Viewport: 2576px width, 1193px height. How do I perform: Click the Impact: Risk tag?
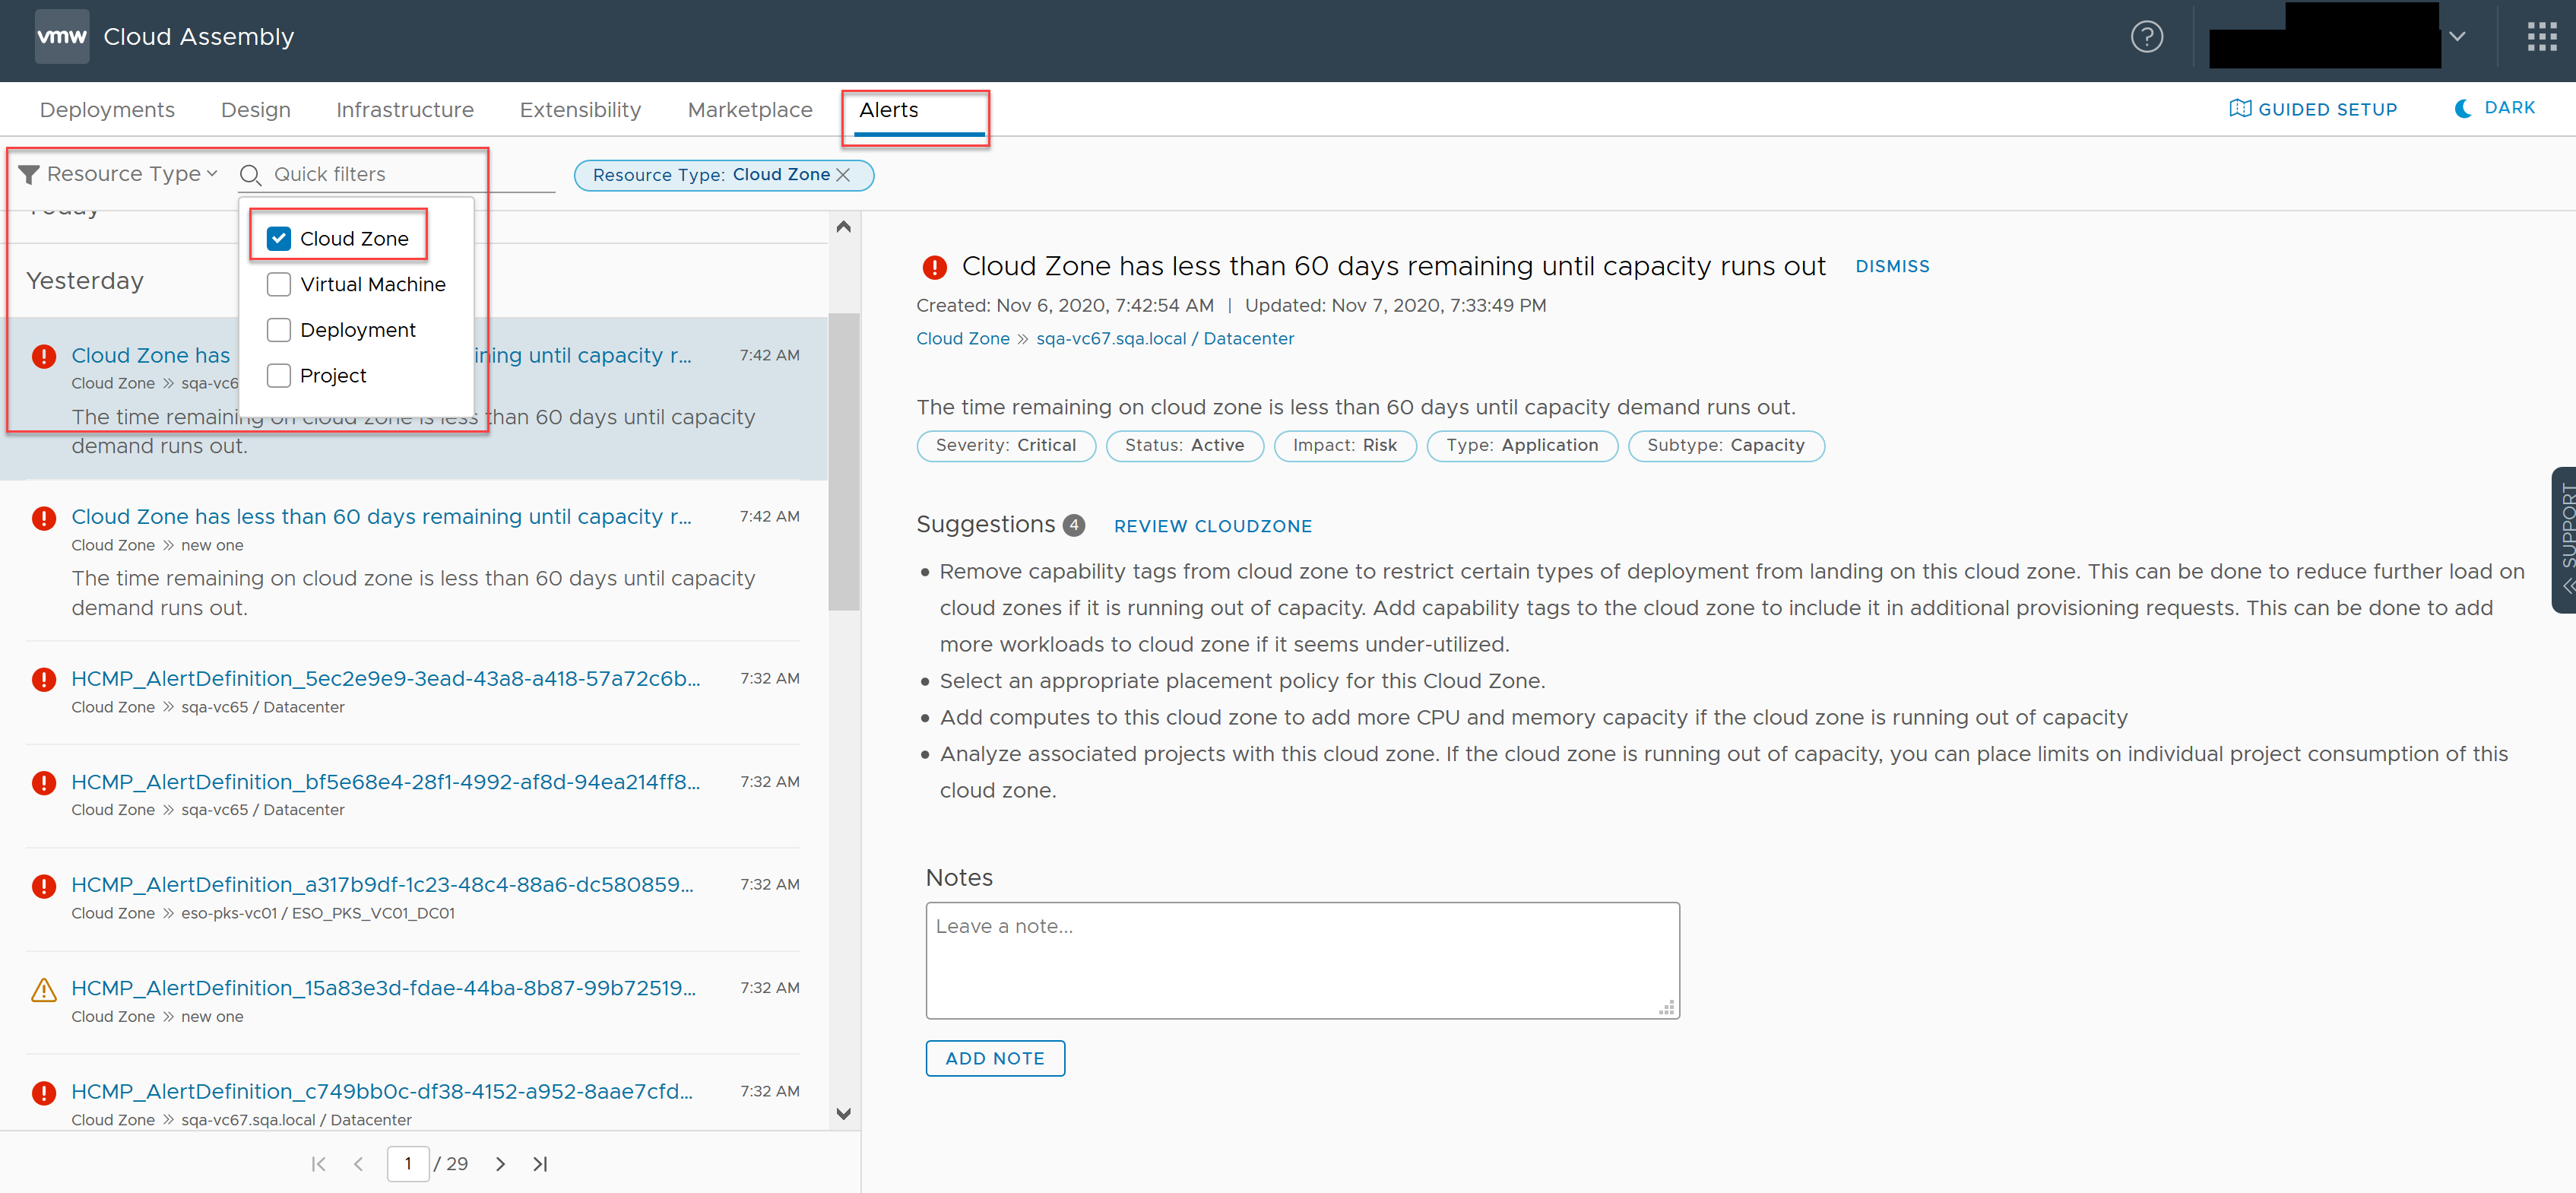tap(1344, 446)
